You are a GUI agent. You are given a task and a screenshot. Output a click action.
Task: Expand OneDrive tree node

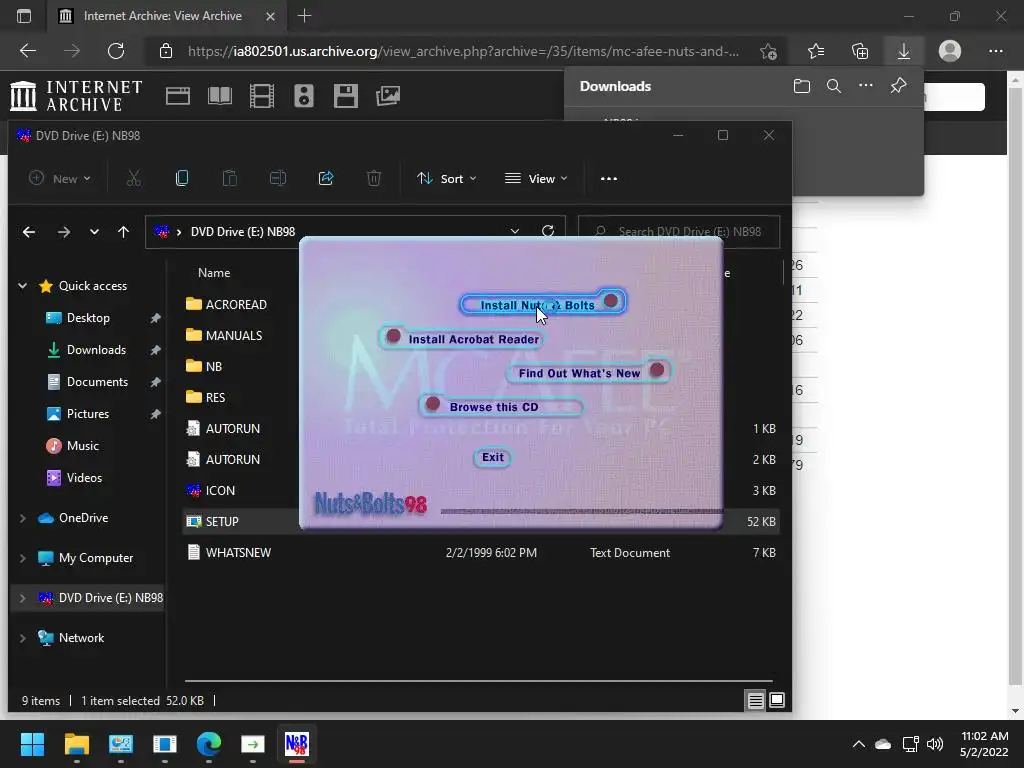tap(22, 518)
